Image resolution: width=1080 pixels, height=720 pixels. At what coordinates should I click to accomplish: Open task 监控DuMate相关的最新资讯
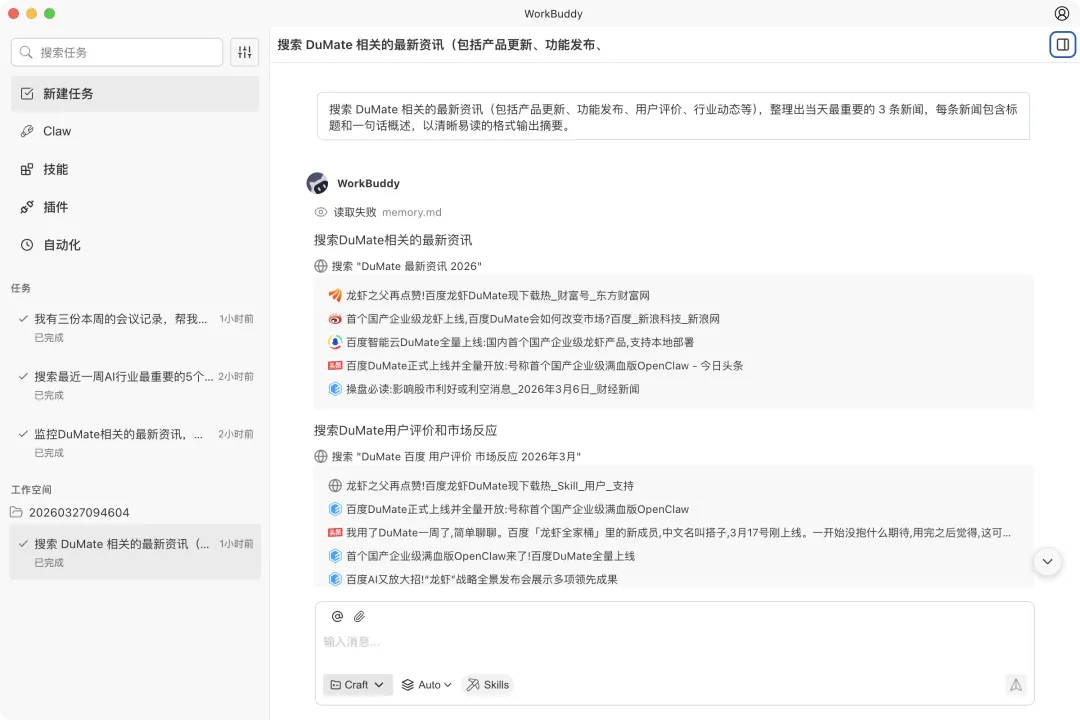click(x=135, y=442)
